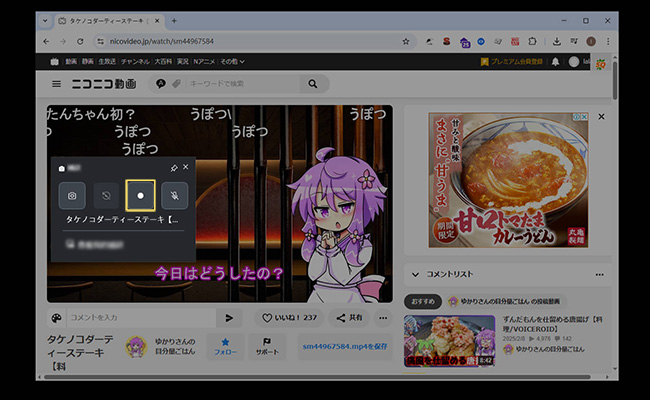Open the Chrome profile avatar
The height and width of the screenshot is (400, 650).
[591, 41]
